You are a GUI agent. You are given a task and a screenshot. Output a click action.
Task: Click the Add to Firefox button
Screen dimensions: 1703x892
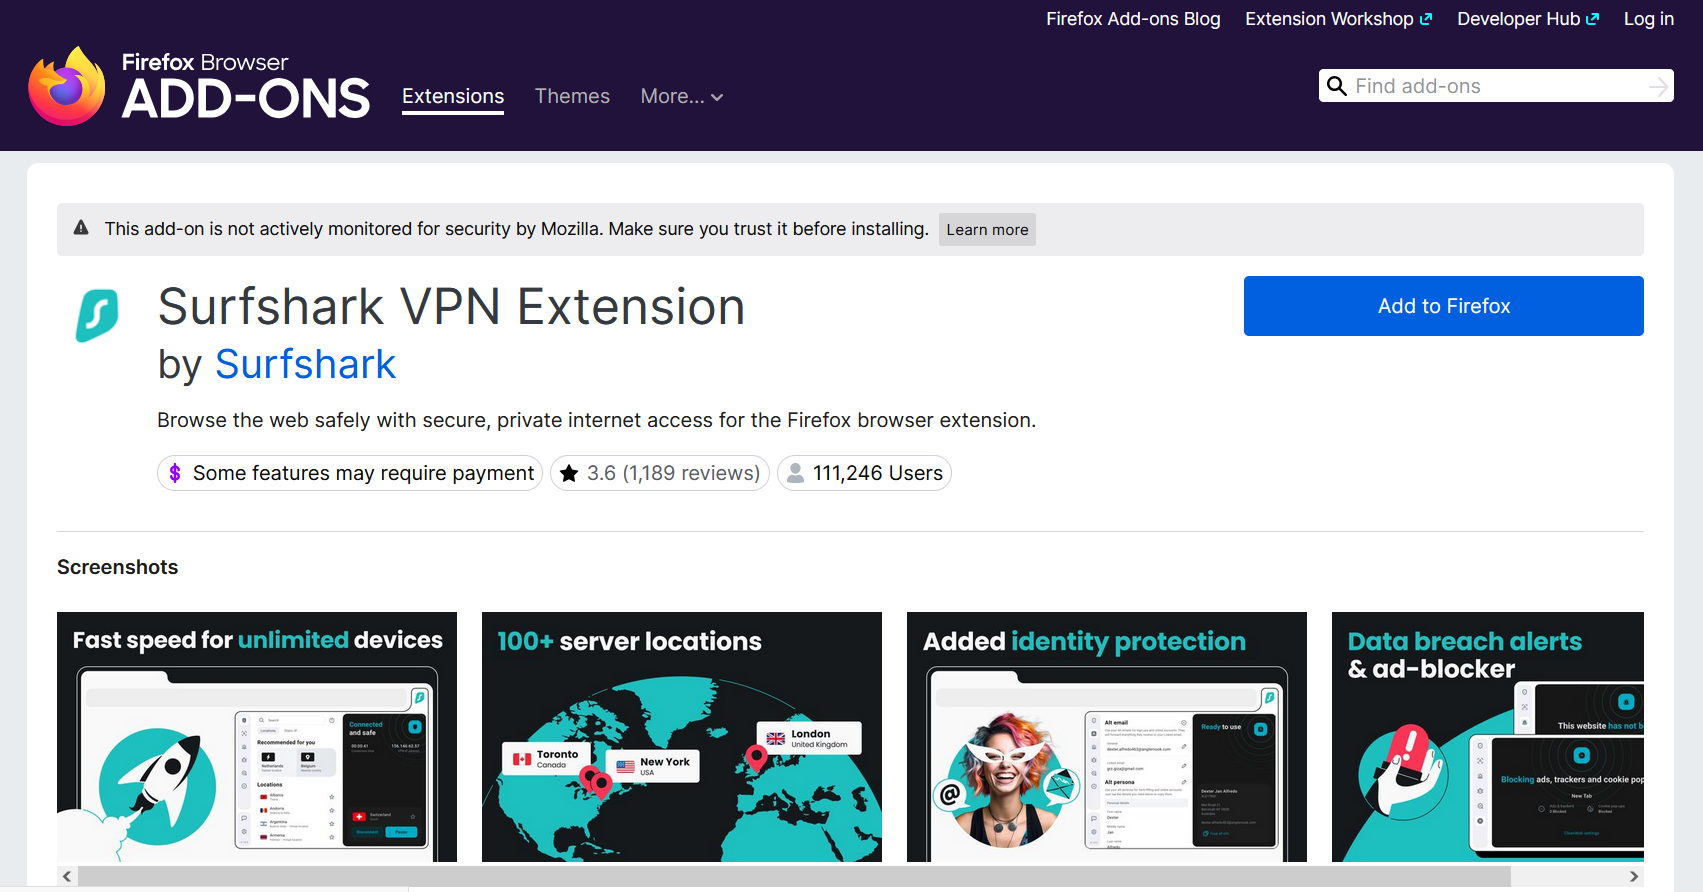coord(1443,306)
